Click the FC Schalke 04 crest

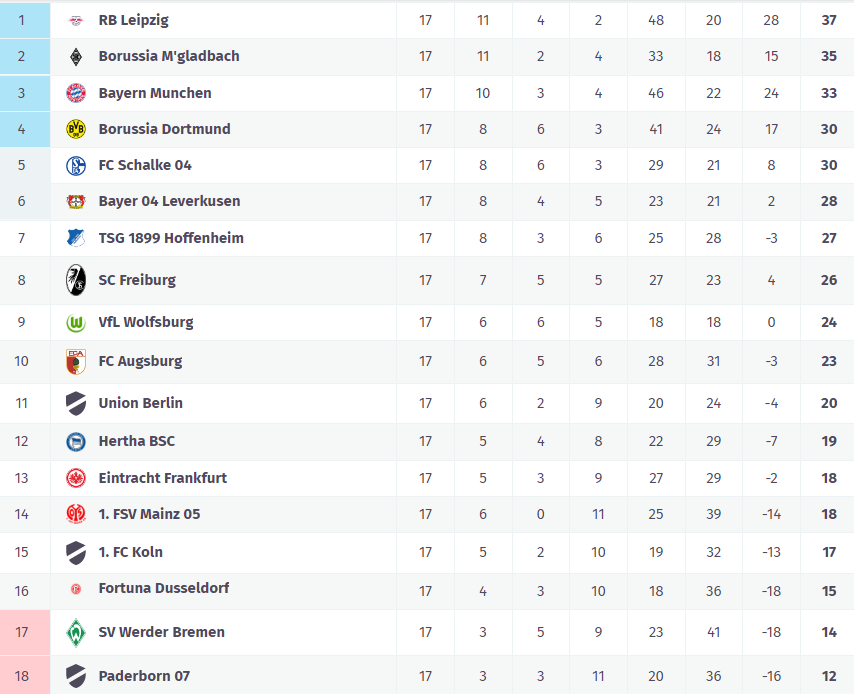(x=76, y=165)
